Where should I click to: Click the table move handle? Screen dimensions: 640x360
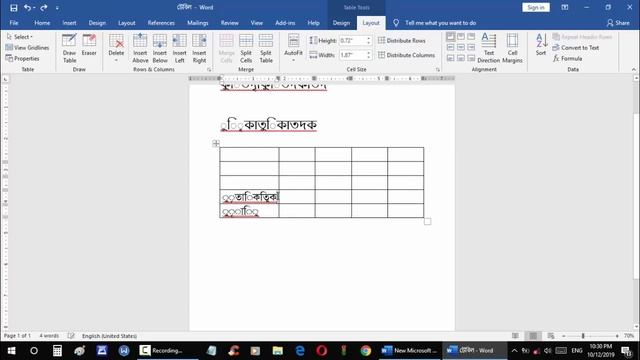[x=216, y=143]
